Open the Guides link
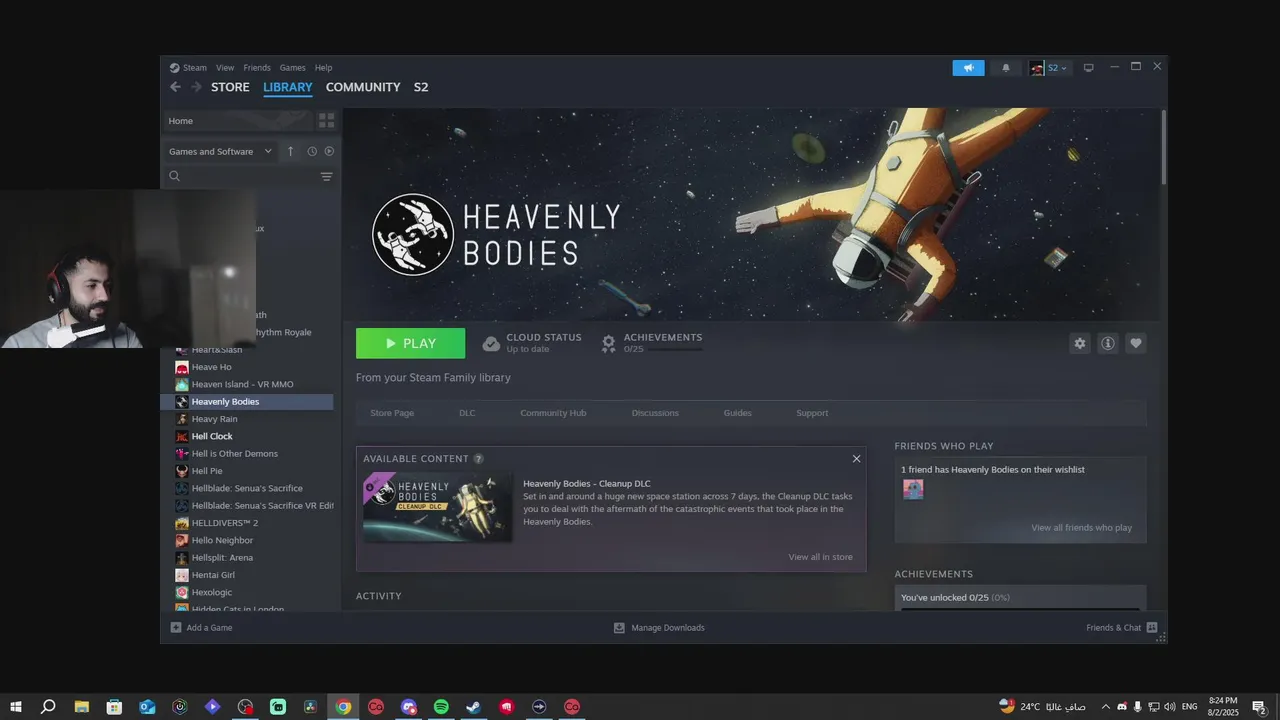The image size is (1280, 720). (737, 413)
